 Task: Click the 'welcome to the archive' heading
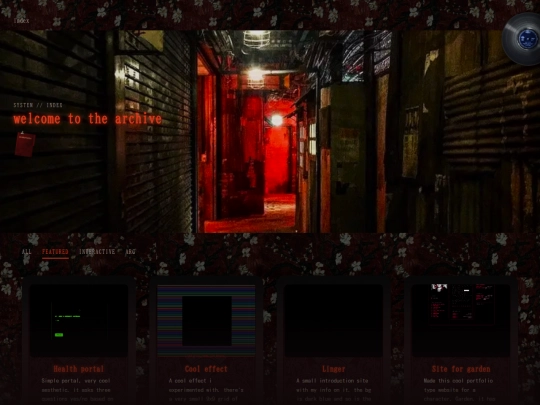pos(87,119)
